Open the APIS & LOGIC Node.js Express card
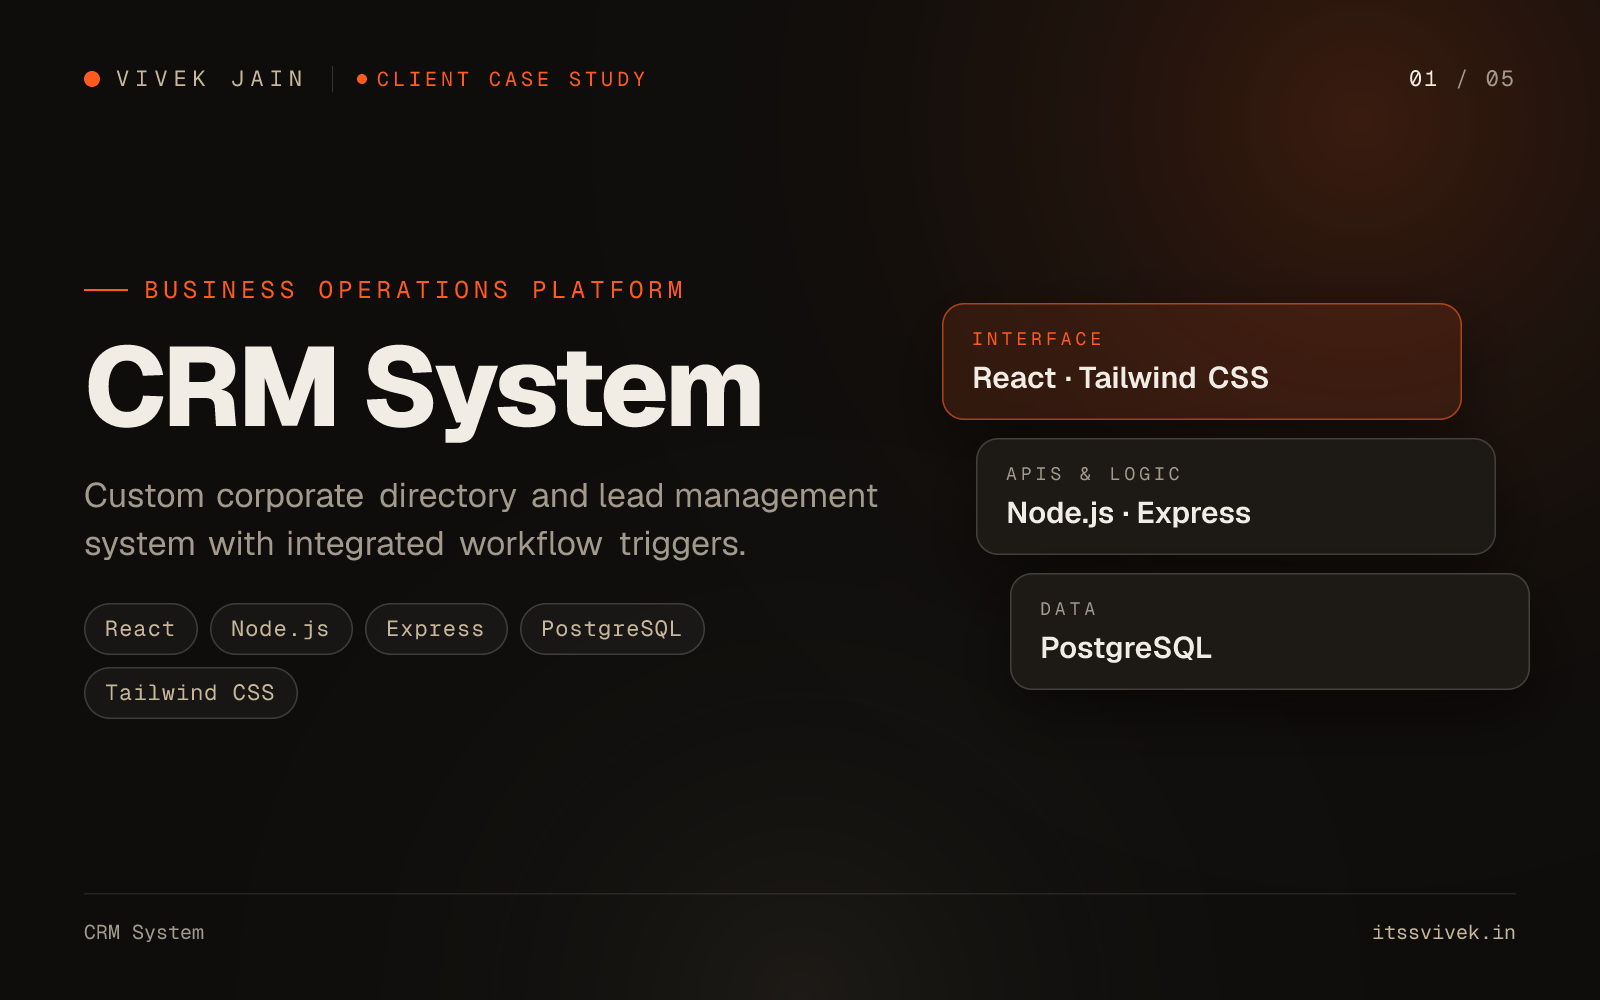 point(1236,496)
